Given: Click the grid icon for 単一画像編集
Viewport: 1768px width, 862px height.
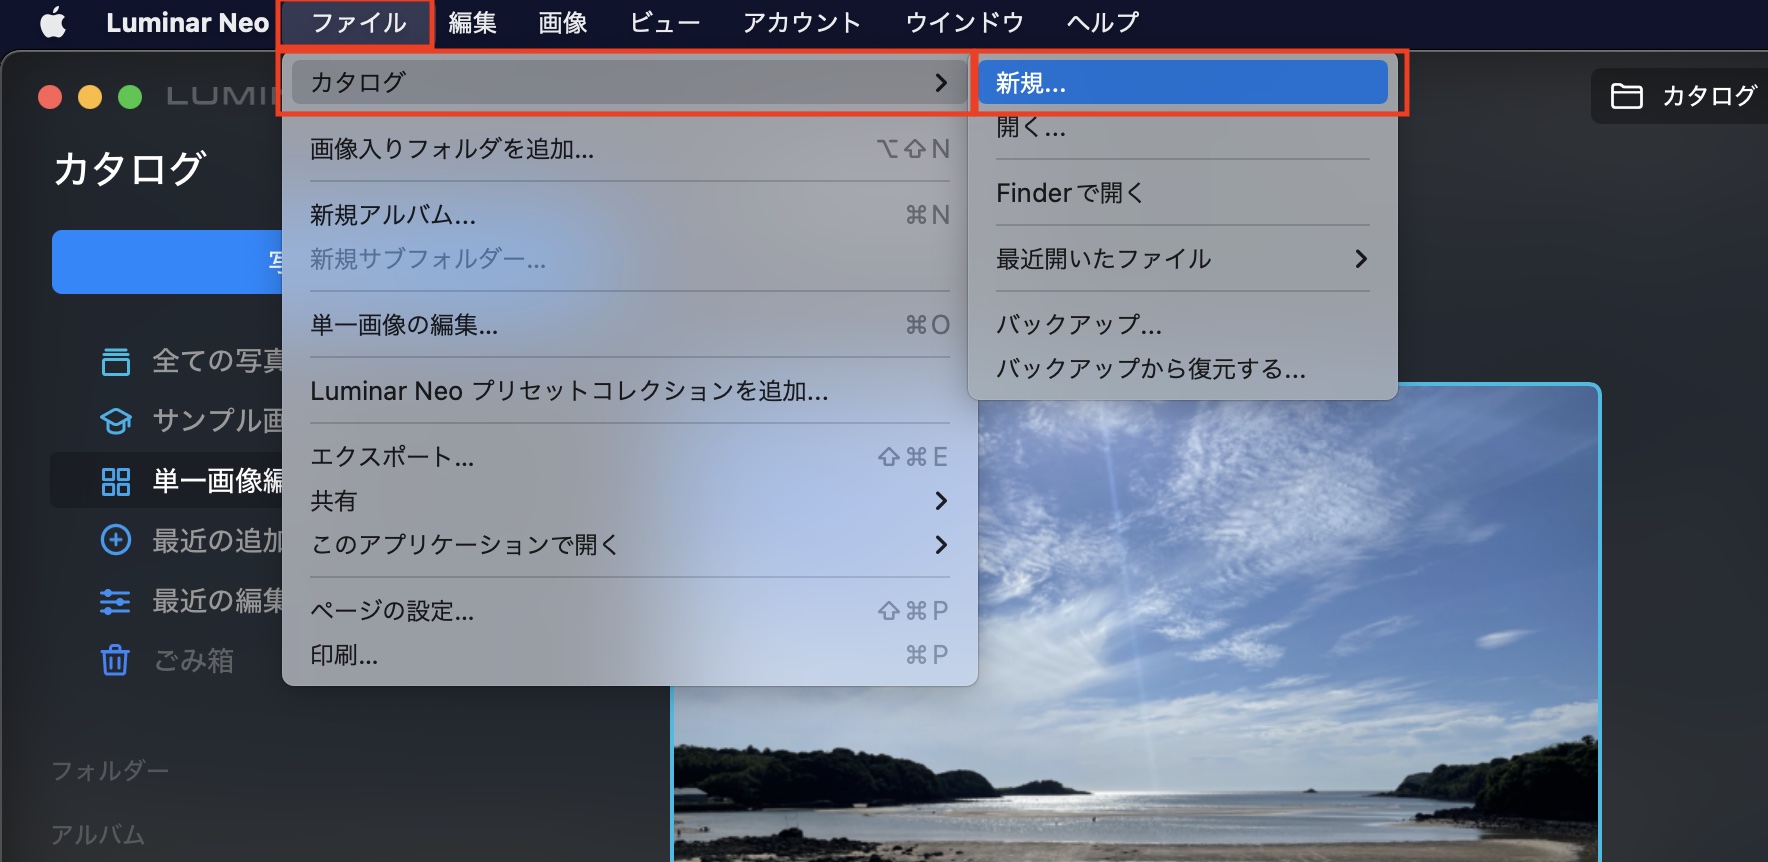Looking at the screenshot, I should pos(116,481).
